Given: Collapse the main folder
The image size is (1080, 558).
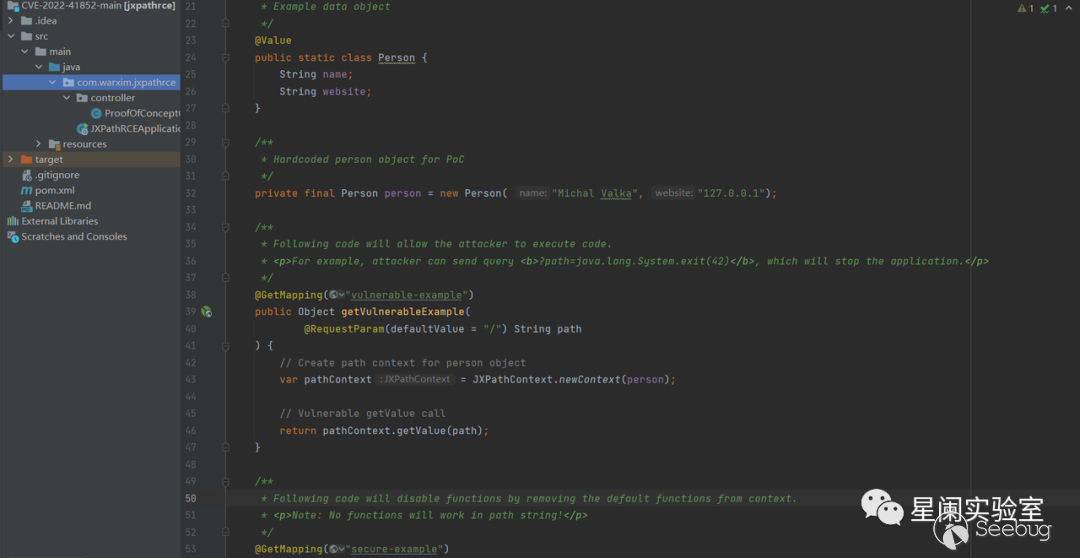Looking at the screenshot, I should [x=25, y=52].
